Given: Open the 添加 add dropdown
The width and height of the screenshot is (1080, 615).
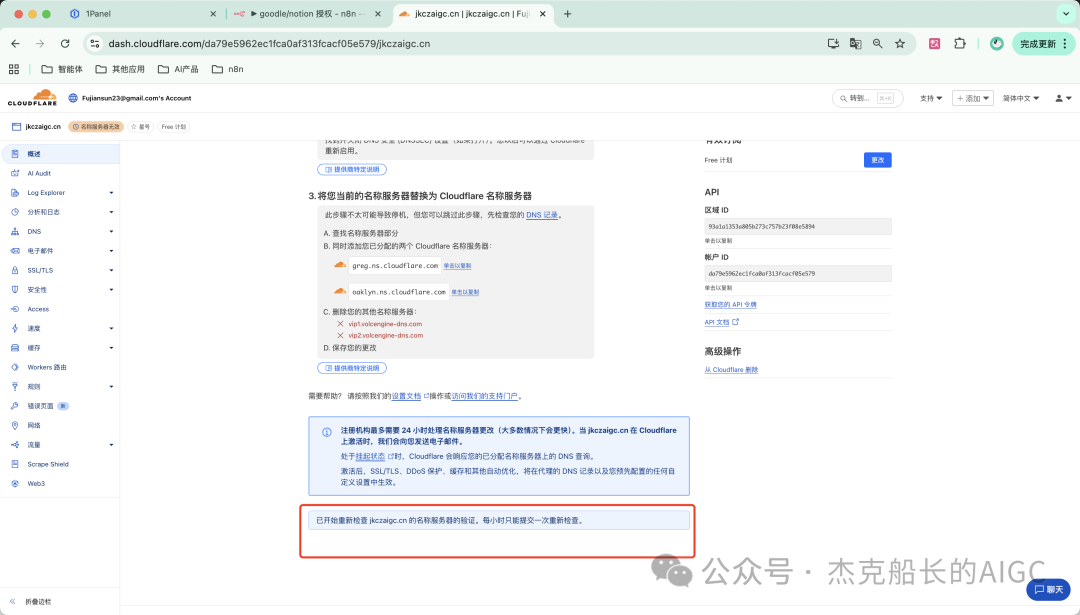Looking at the screenshot, I should 973,98.
